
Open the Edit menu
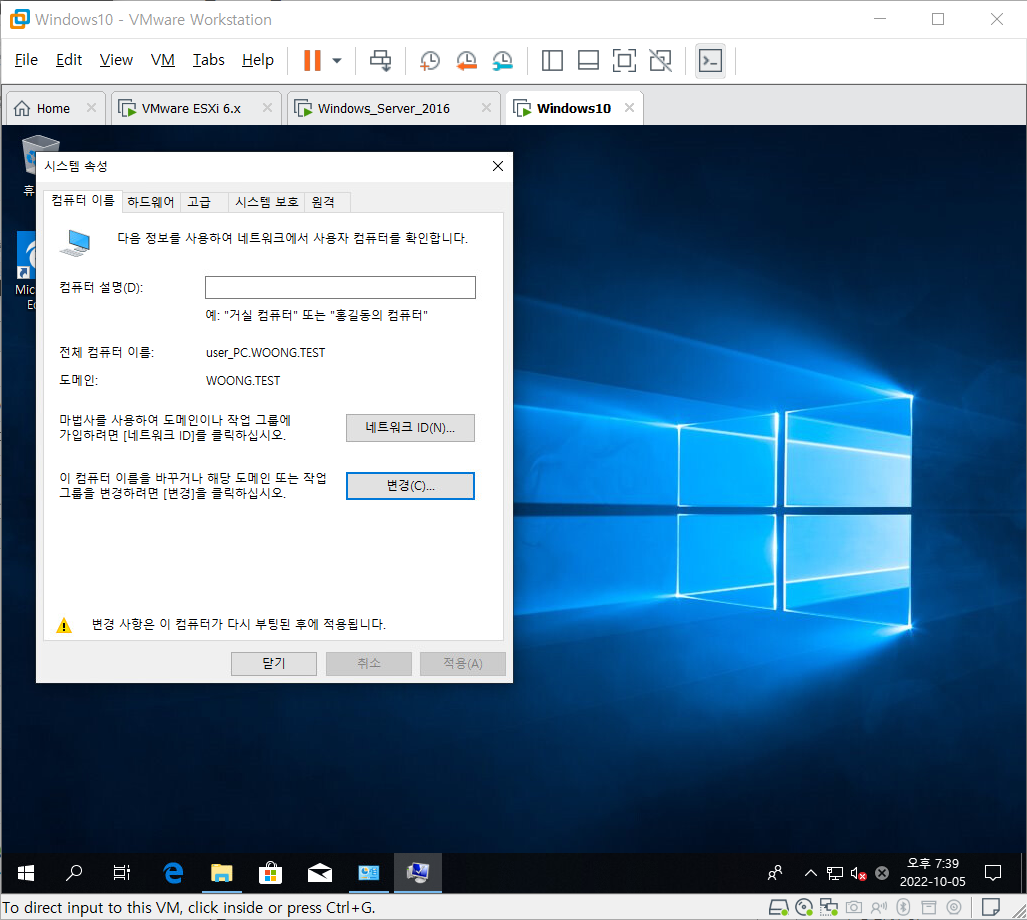tap(69, 60)
